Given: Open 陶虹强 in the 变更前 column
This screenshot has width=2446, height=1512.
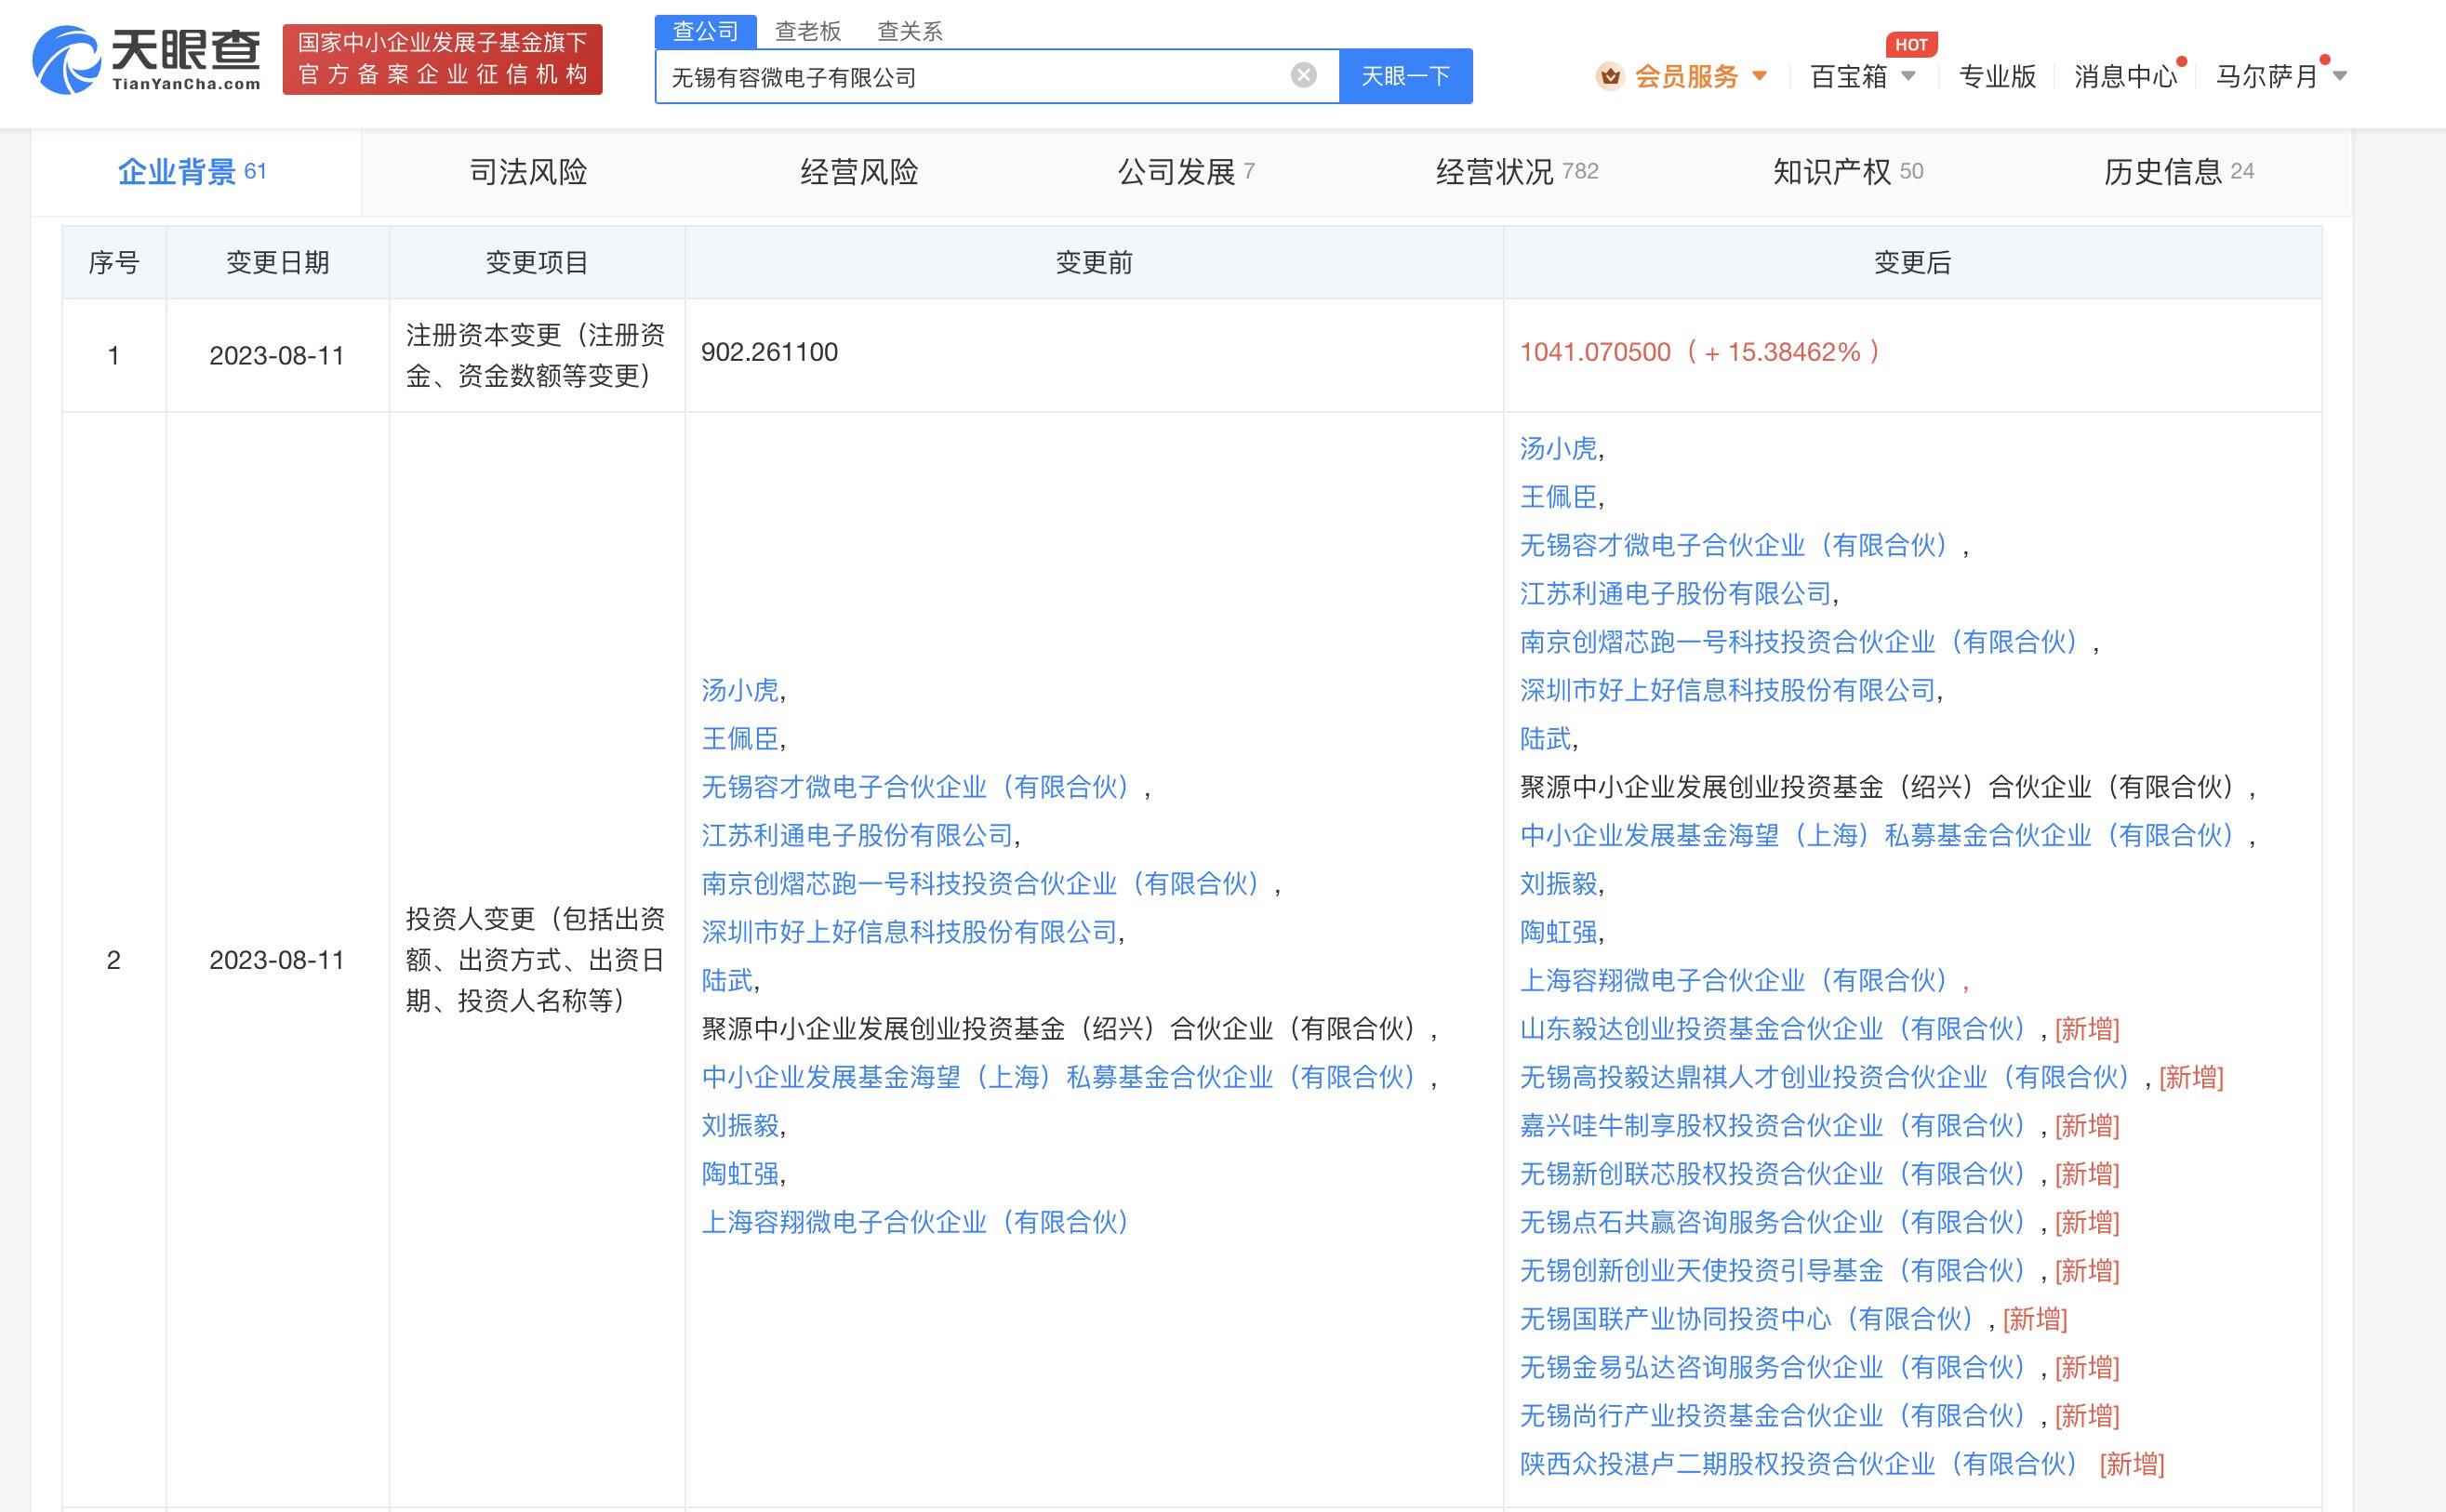Looking at the screenshot, I should pos(740,1173).
